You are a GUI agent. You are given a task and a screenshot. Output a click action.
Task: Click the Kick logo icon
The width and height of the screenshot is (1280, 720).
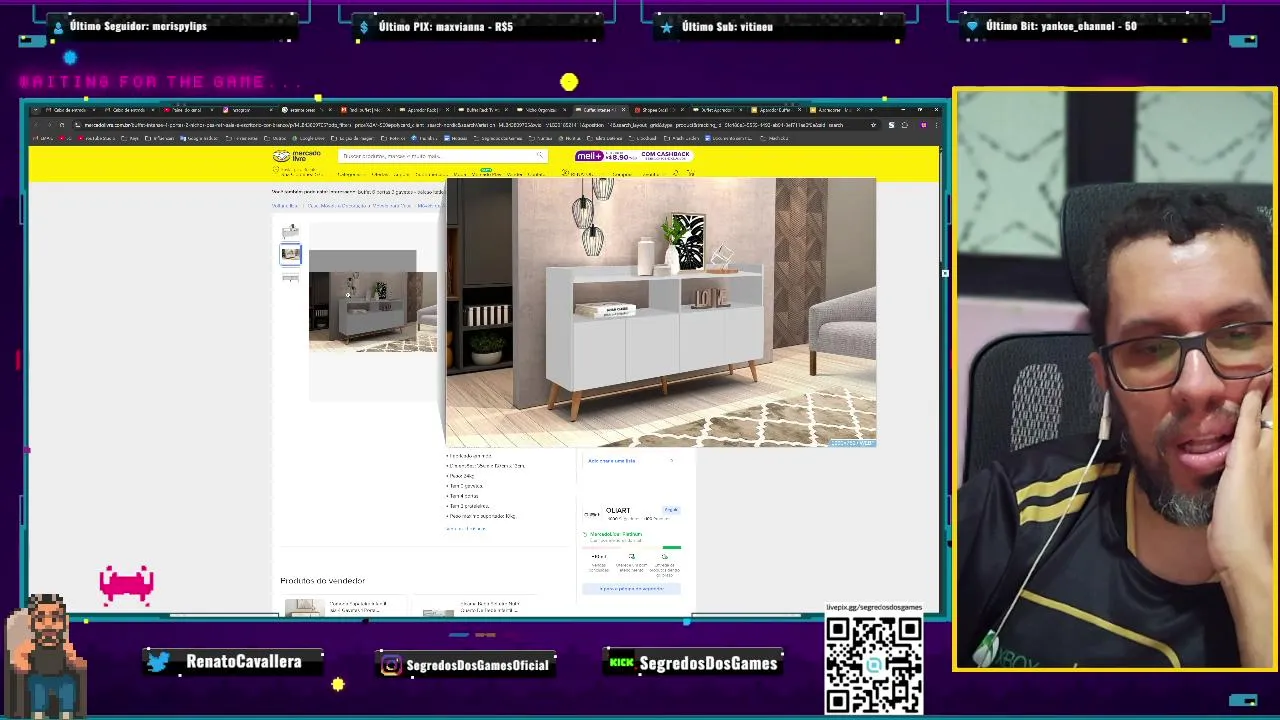pos(622,662)
